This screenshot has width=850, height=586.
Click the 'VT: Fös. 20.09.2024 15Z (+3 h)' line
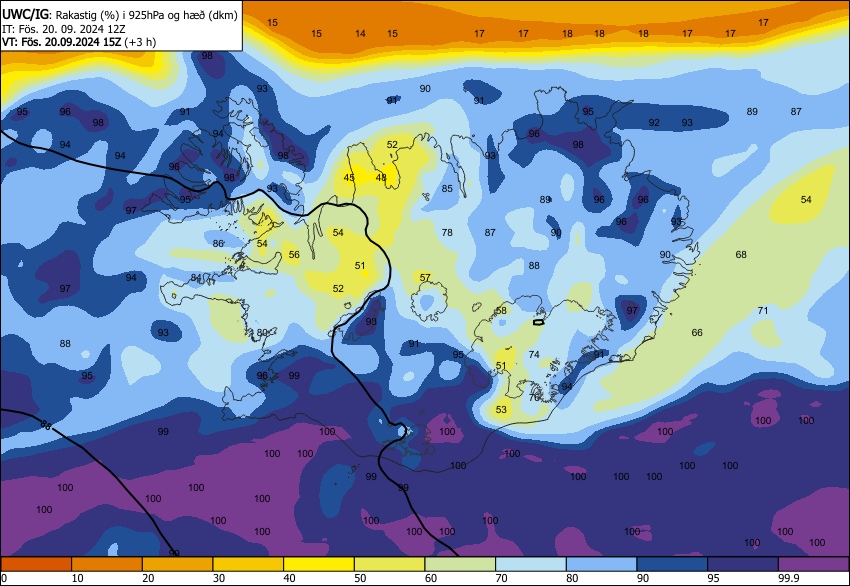pos(79,42)
